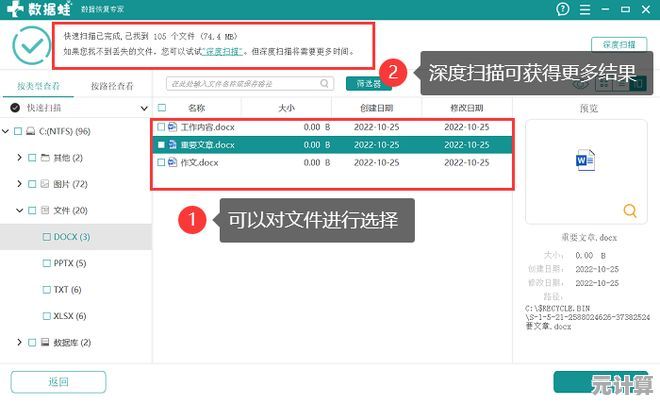The image size is (660, 404).
Task: Select the 工作内容.docx file name
Action: click(208, 127)
